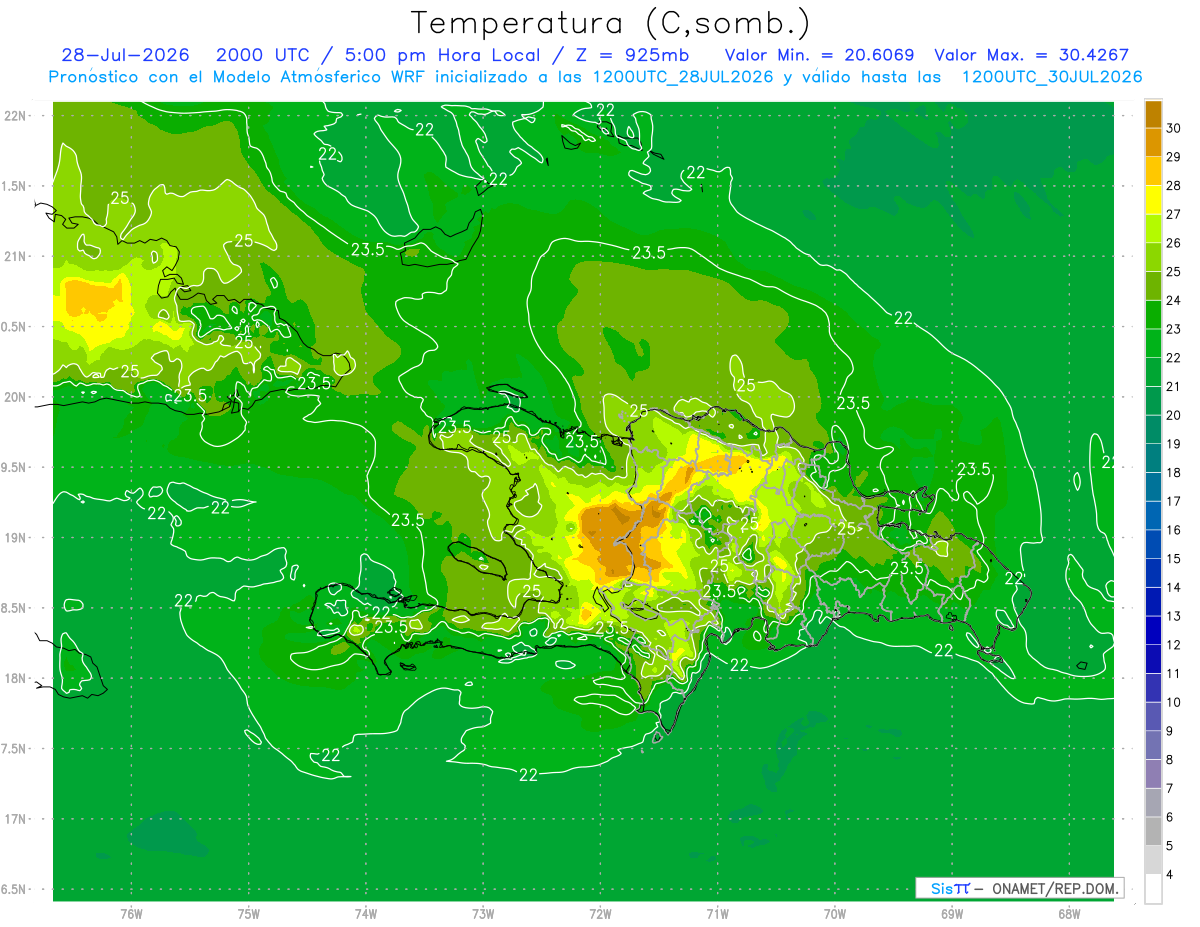Click the 74W longitude axis label

point(366,914)
